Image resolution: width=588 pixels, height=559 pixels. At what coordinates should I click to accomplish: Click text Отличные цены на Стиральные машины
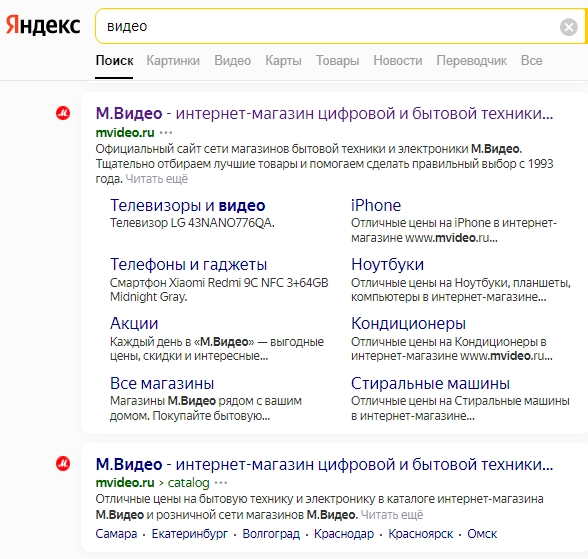(460, 401)
